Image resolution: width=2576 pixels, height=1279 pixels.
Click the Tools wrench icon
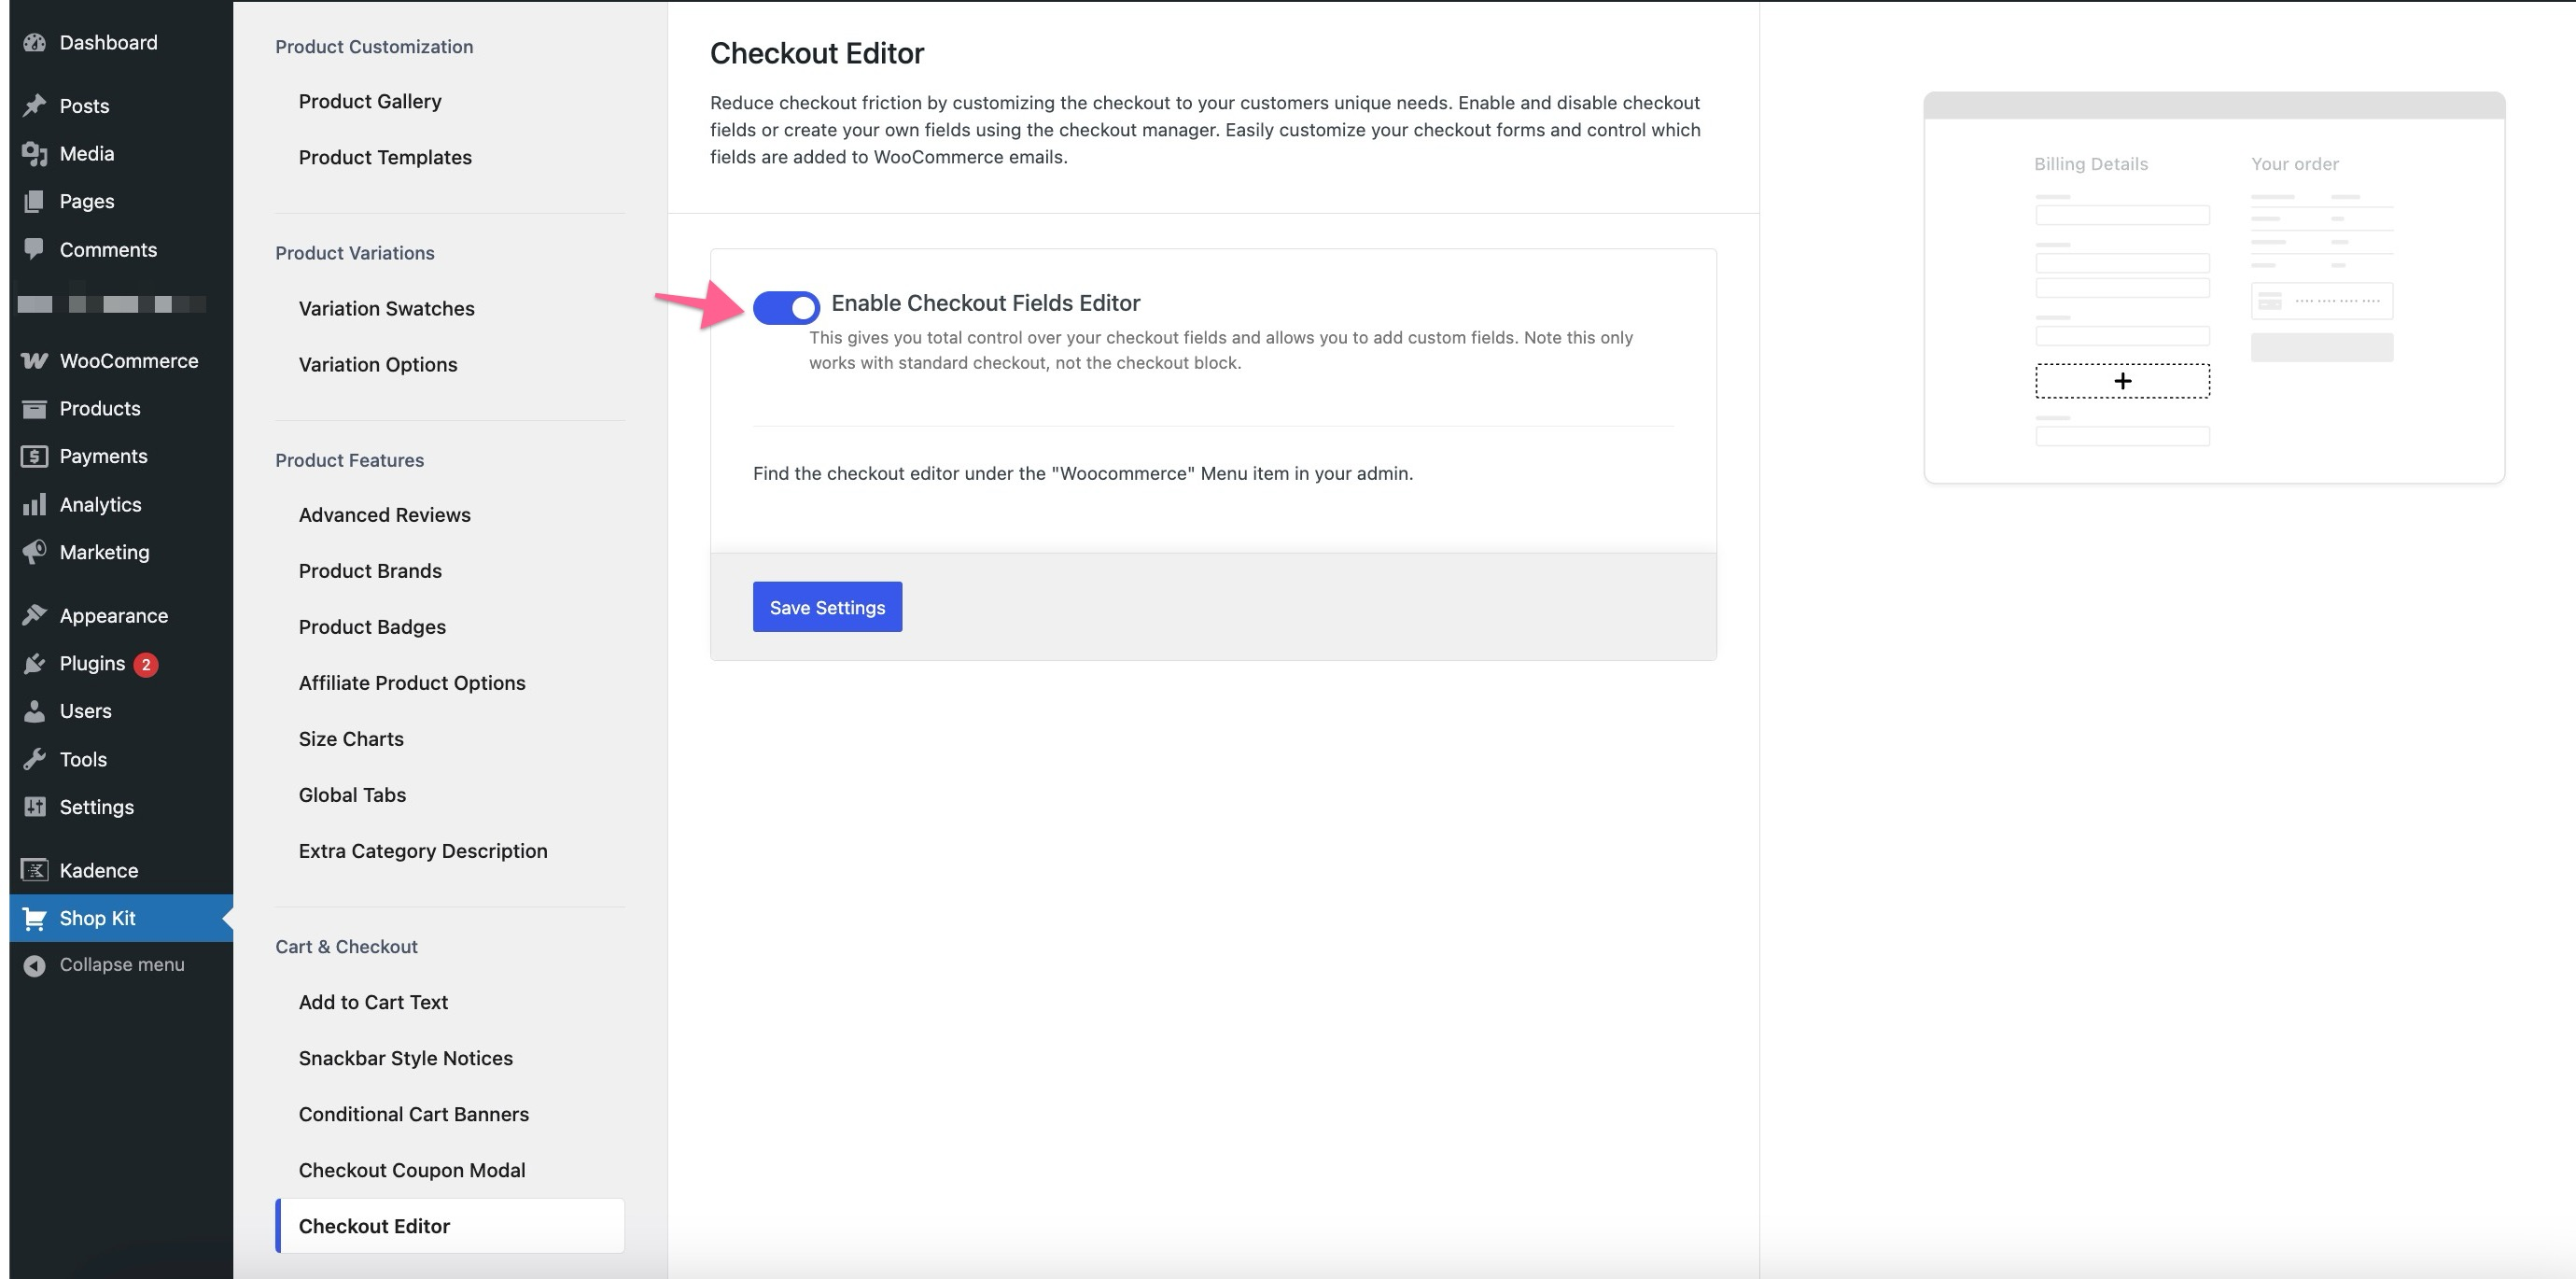[x=35, y=759]
